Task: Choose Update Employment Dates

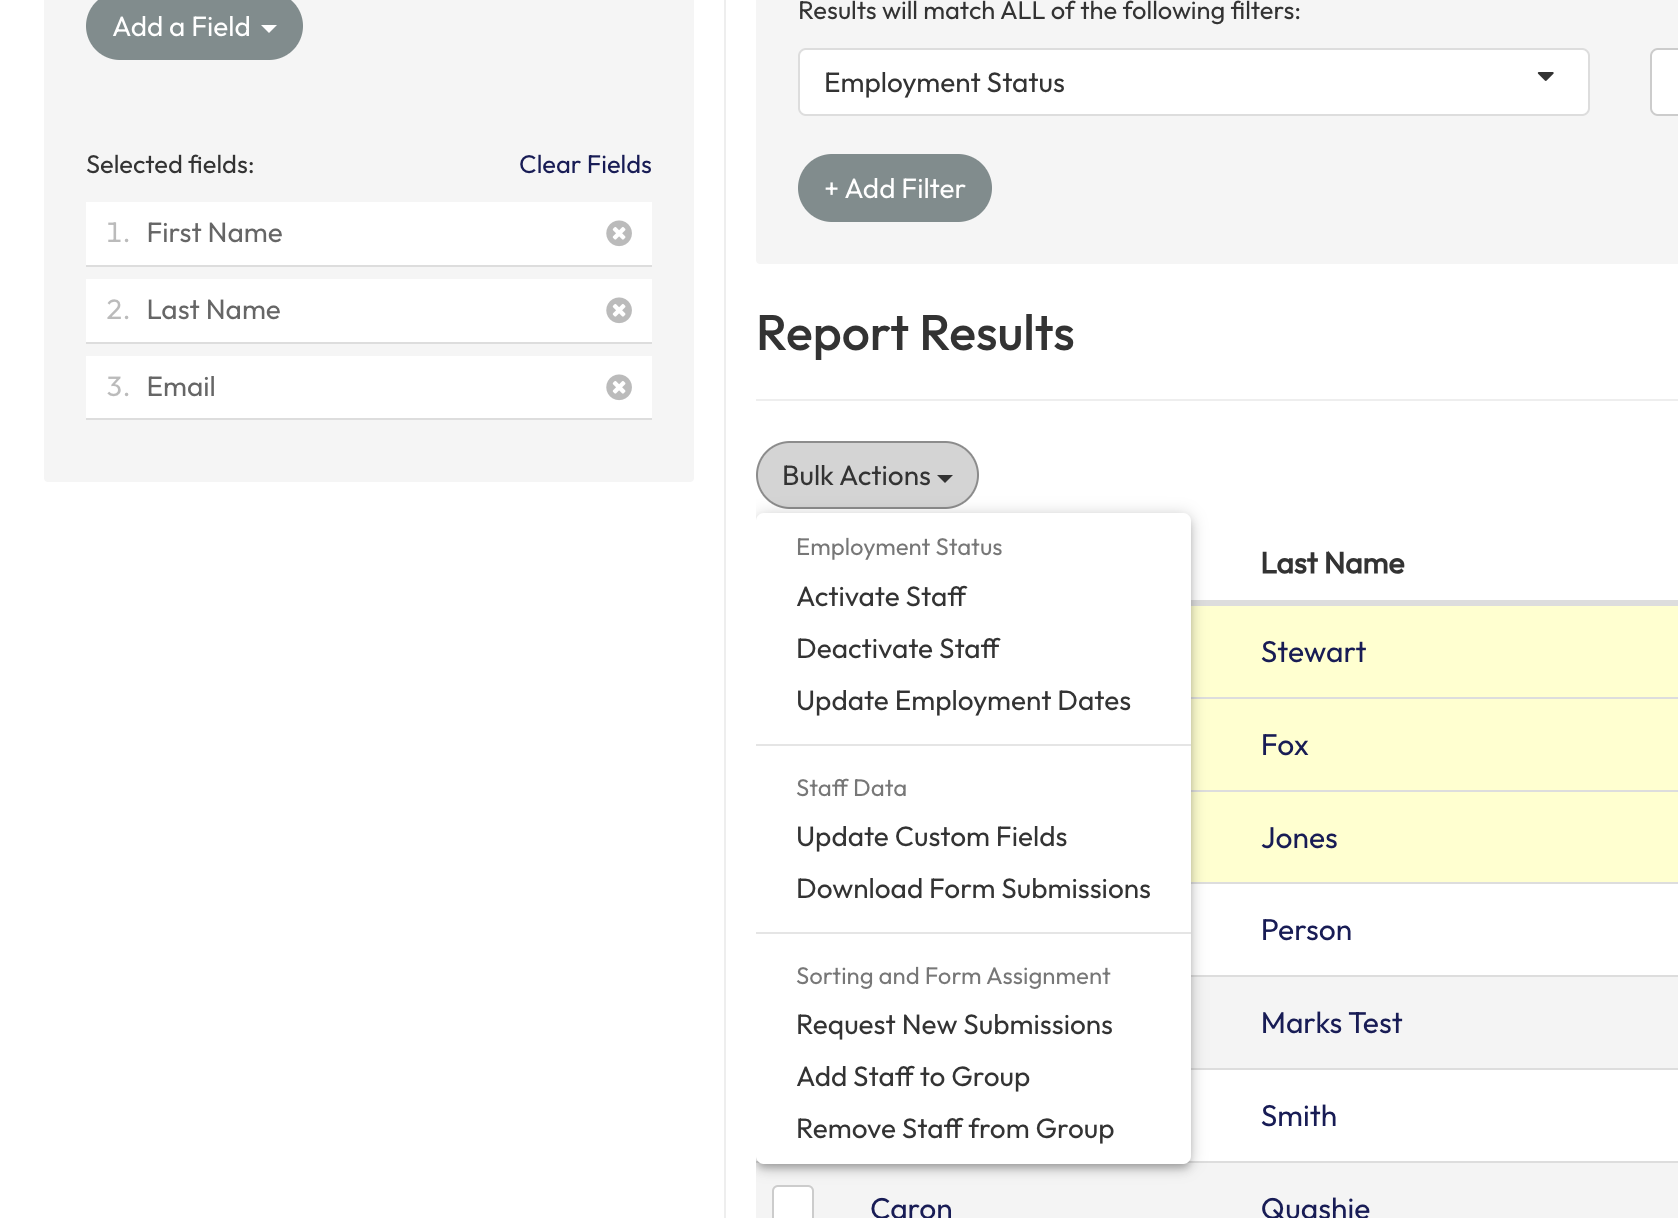Action: coord(962,700)
